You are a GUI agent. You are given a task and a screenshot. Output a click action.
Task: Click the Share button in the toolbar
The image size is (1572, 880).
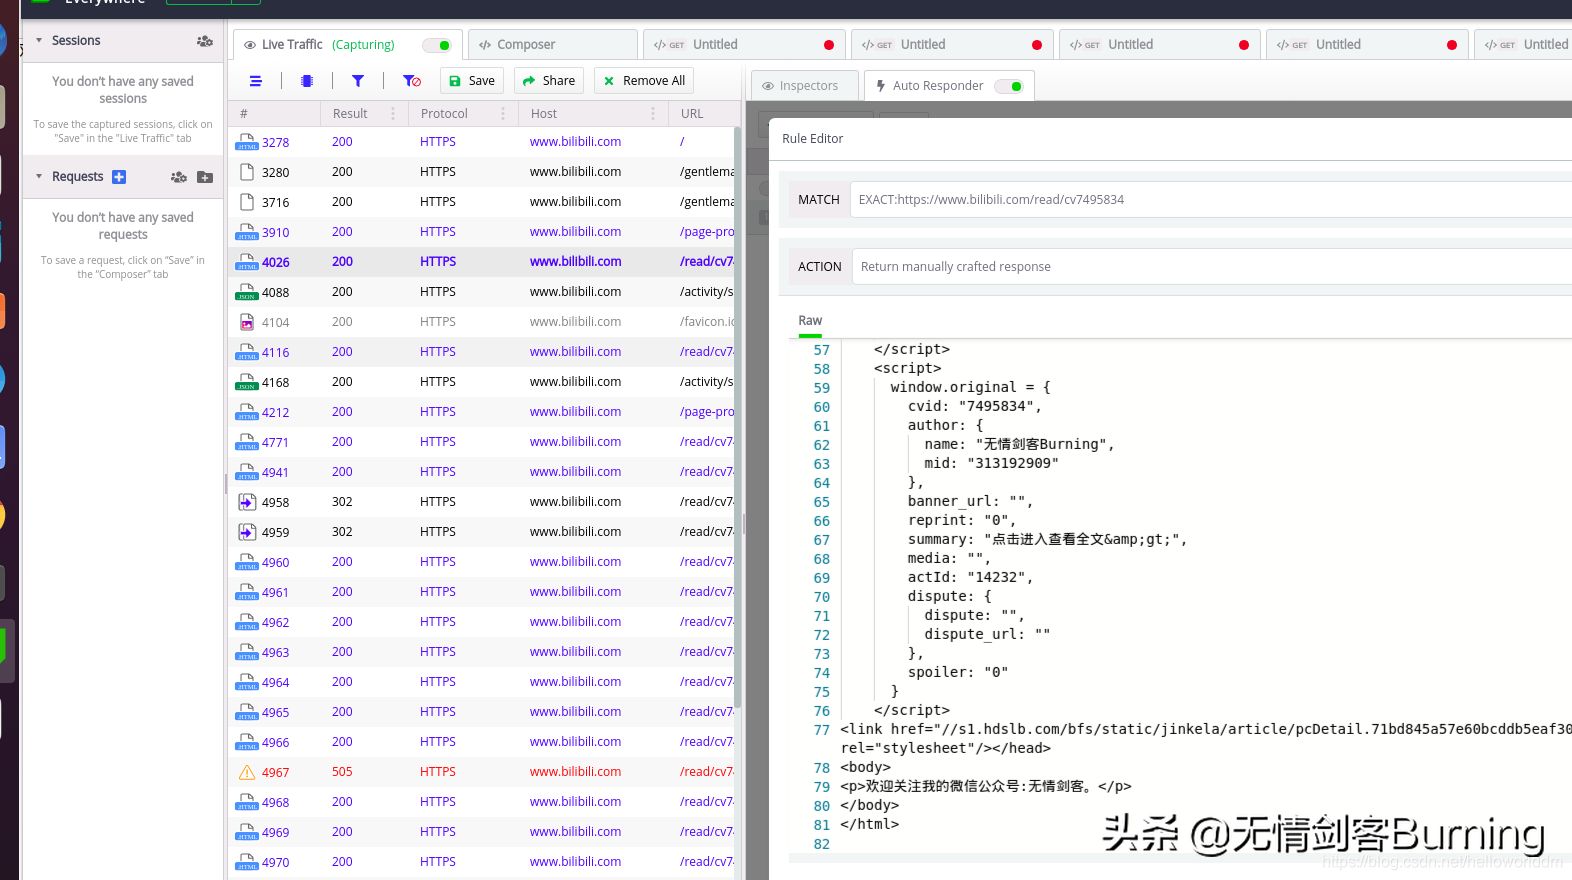coord(549,81)
